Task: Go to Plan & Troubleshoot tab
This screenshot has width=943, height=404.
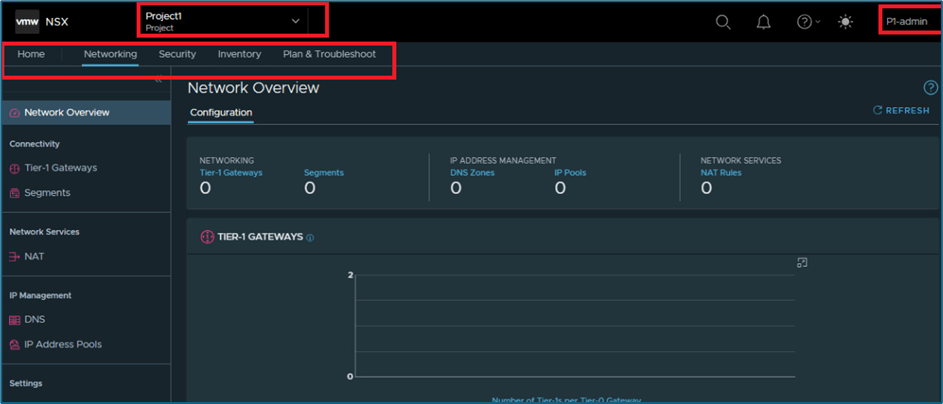Action: [x=329, y=54]
